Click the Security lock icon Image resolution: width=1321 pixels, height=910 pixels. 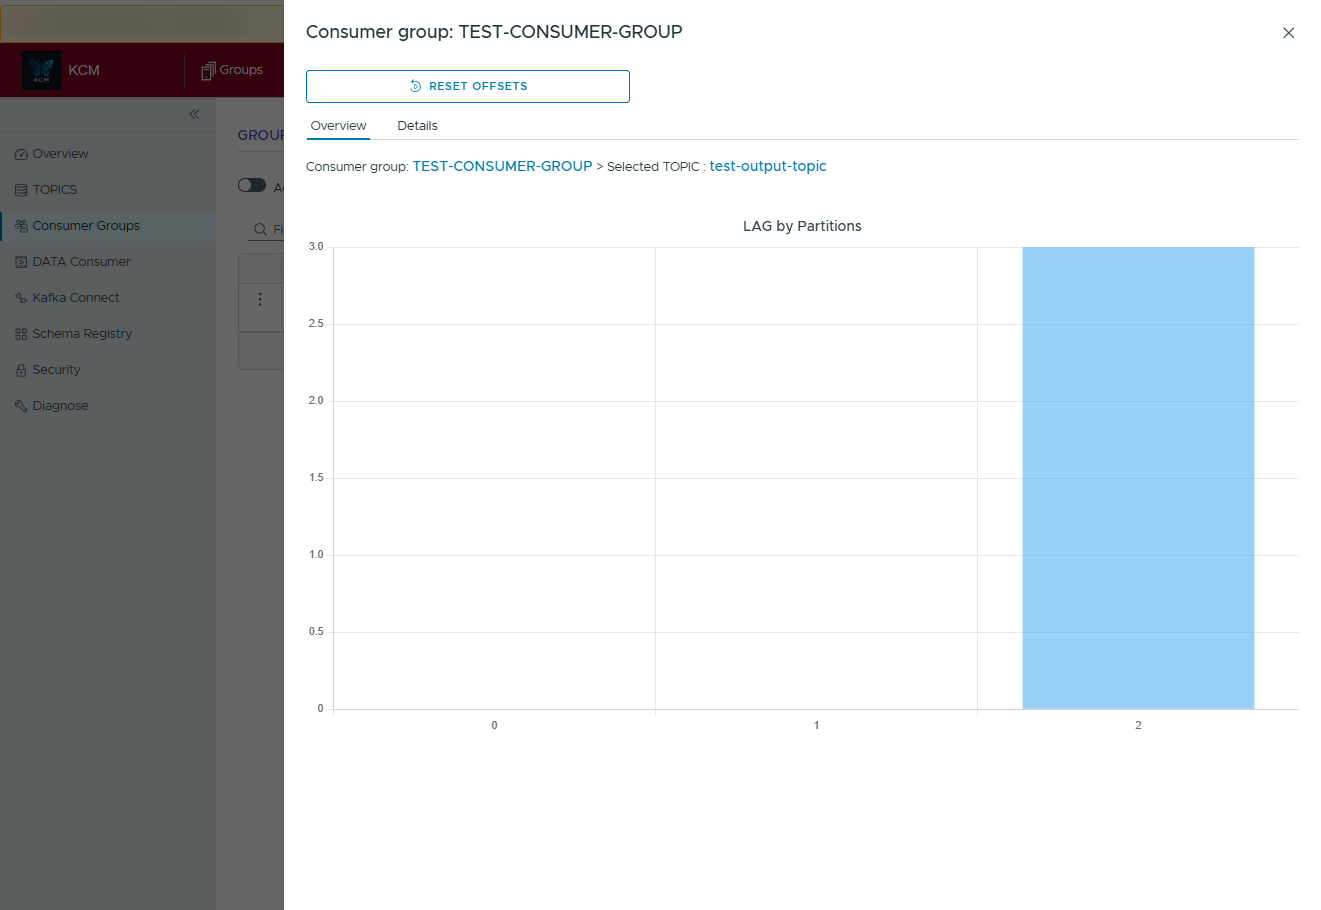tap(21, 370)
